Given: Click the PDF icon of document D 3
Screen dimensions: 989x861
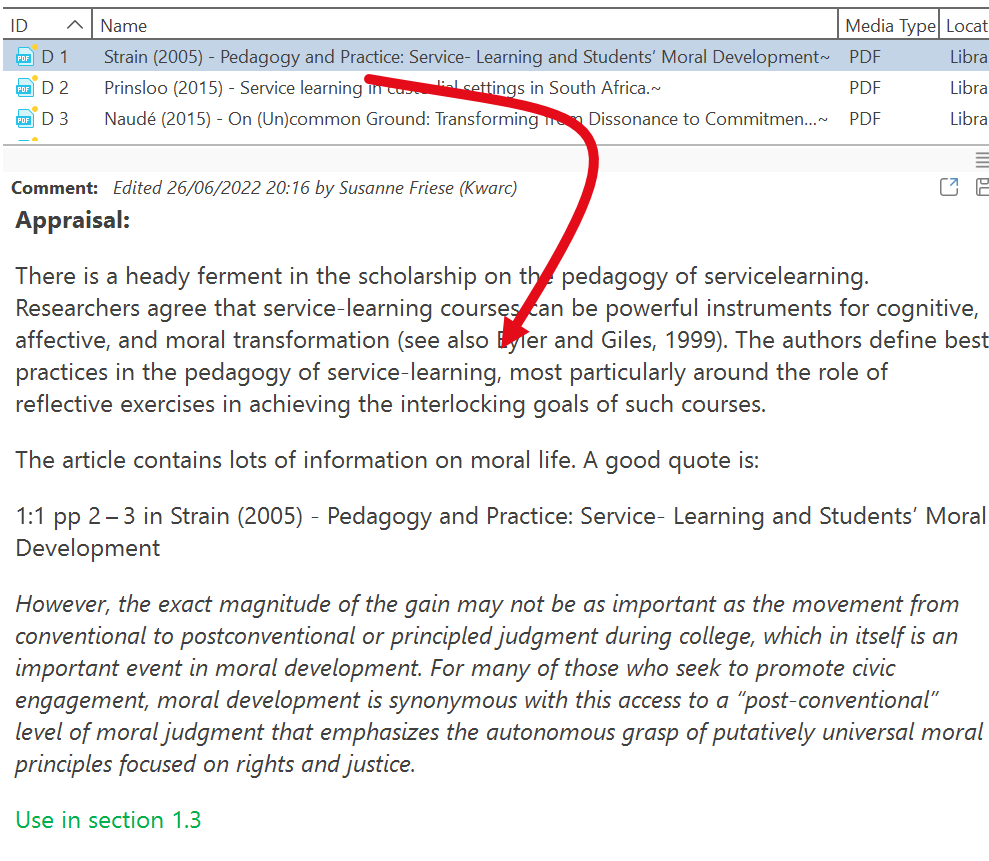Looking at the screenshot, I should click(25, 120).
